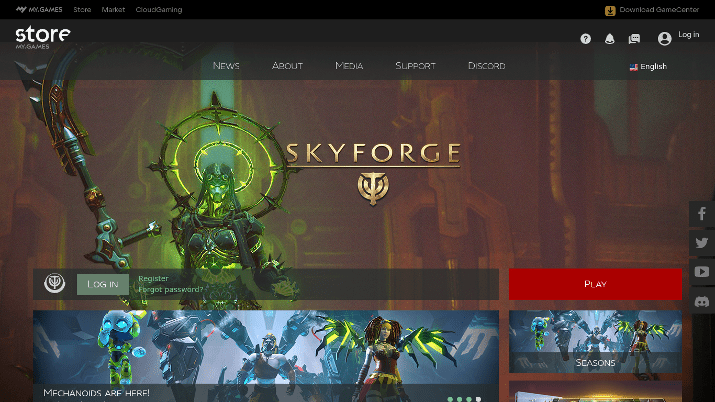Open the chat messages icon

click(634, 39)
